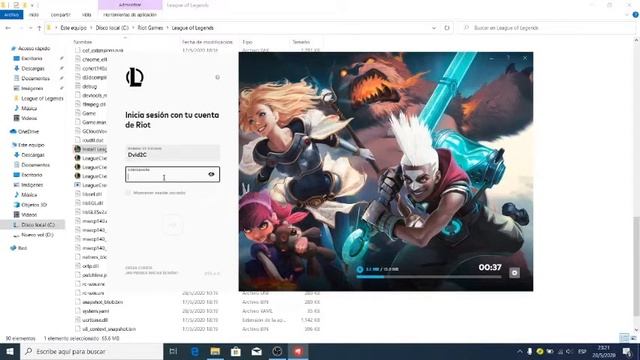Open the Archivo tab in File Explorer
Viewport: 640px width, 360px height.
(x=11, y=15)
